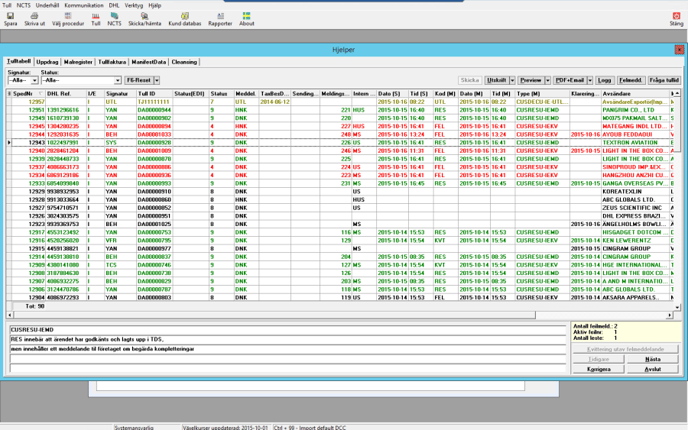Image resolution: width=688 pixels, height=430 pixels.
Task: Click the table vertical scrollbar down arrow
Action: click(677, 307)
